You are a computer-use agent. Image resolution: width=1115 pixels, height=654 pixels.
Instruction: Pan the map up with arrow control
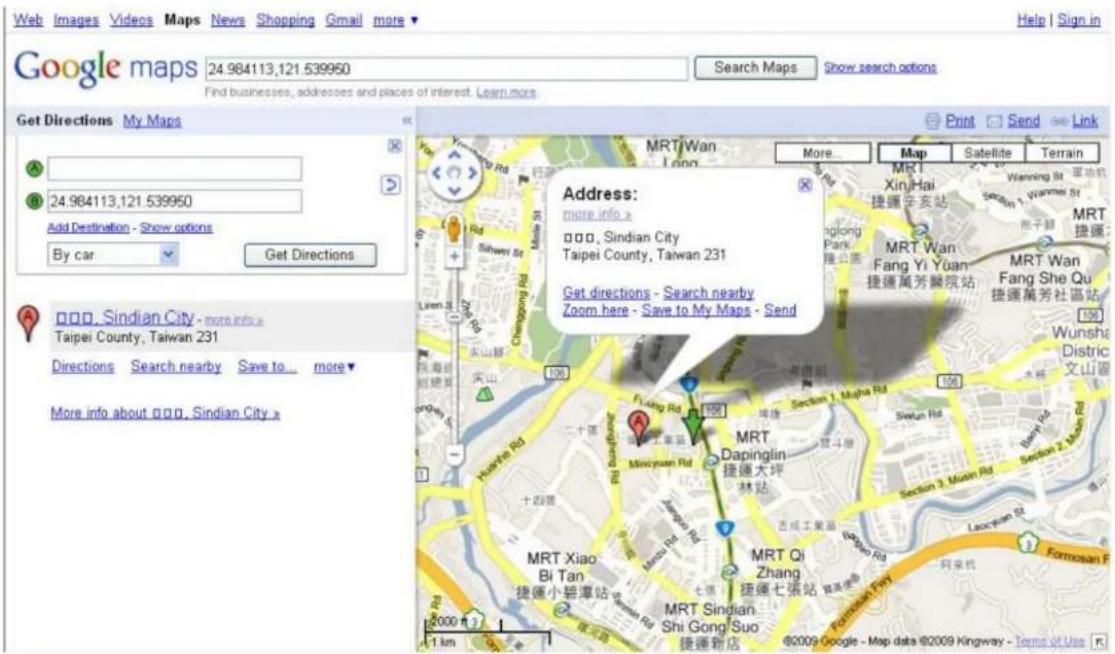pos(454,155)
